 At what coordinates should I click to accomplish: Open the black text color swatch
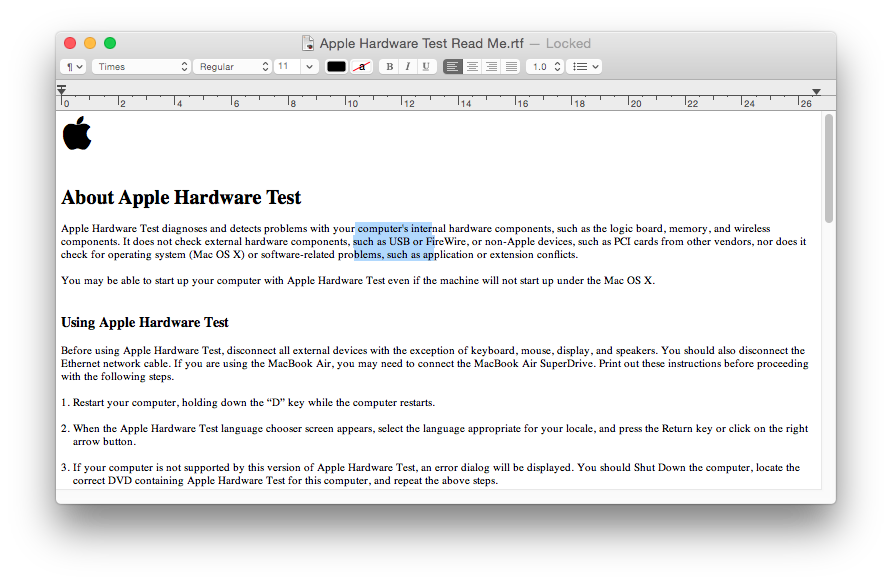pos(336,67)
